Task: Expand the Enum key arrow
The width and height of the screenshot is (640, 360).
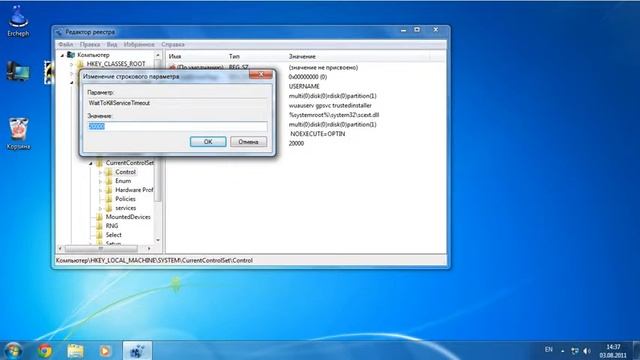Action: click(100, 181)
